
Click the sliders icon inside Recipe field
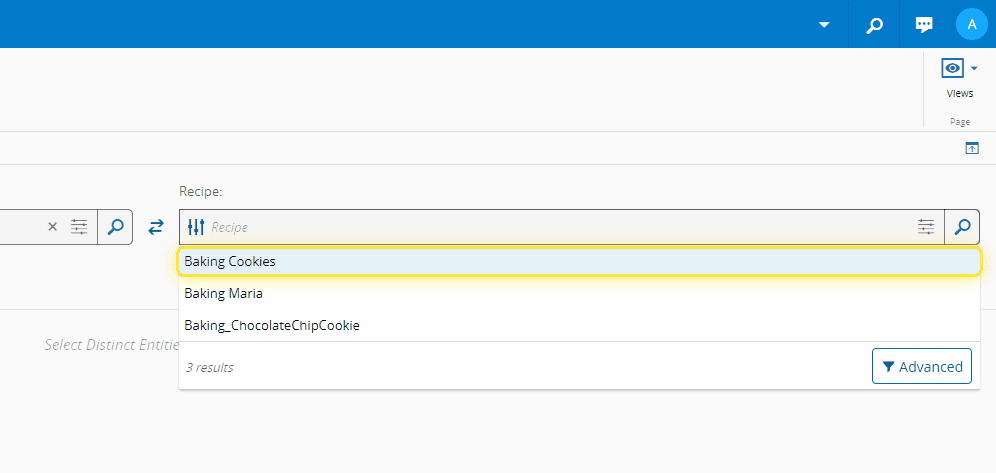tap(196, 227)
